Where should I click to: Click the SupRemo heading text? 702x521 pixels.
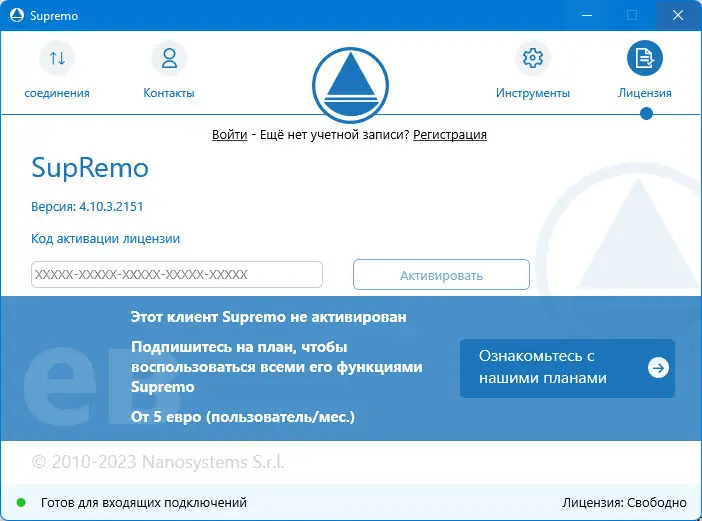pos(90,168)
